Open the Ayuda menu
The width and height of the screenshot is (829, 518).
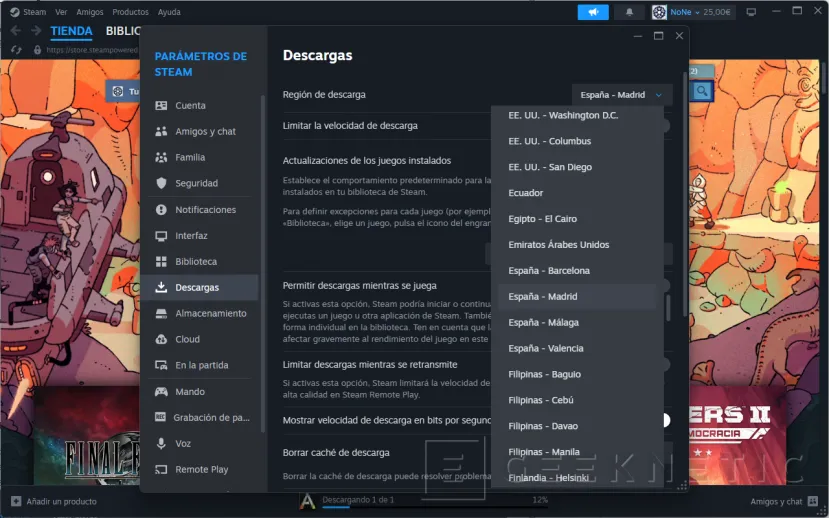point(169,12)
